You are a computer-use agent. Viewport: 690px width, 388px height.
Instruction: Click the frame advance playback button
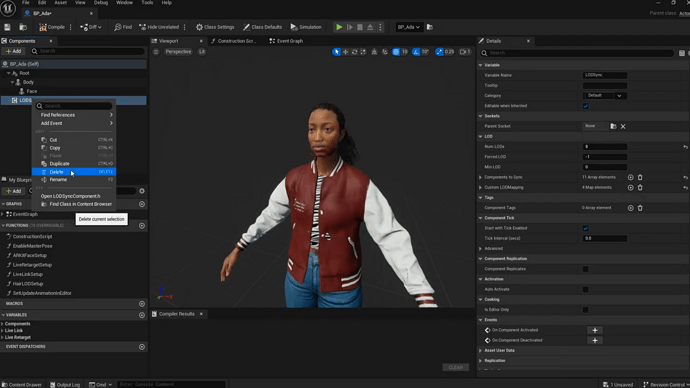349,27
